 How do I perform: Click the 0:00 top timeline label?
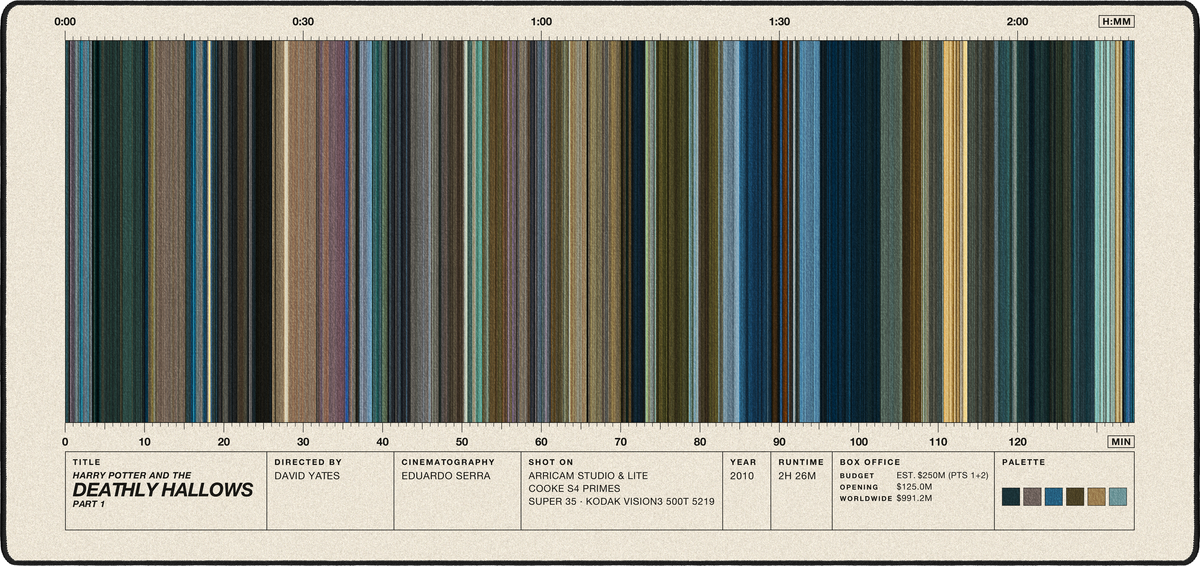65,21
